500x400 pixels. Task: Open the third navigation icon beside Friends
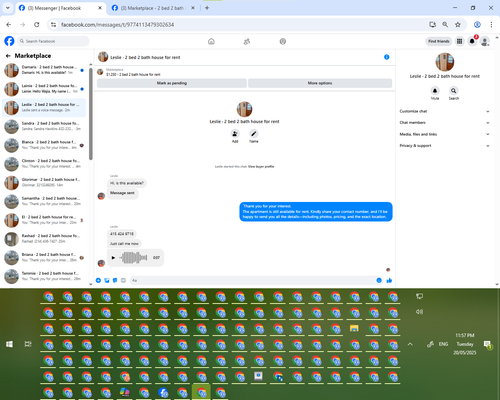click(x=283, y=41)
